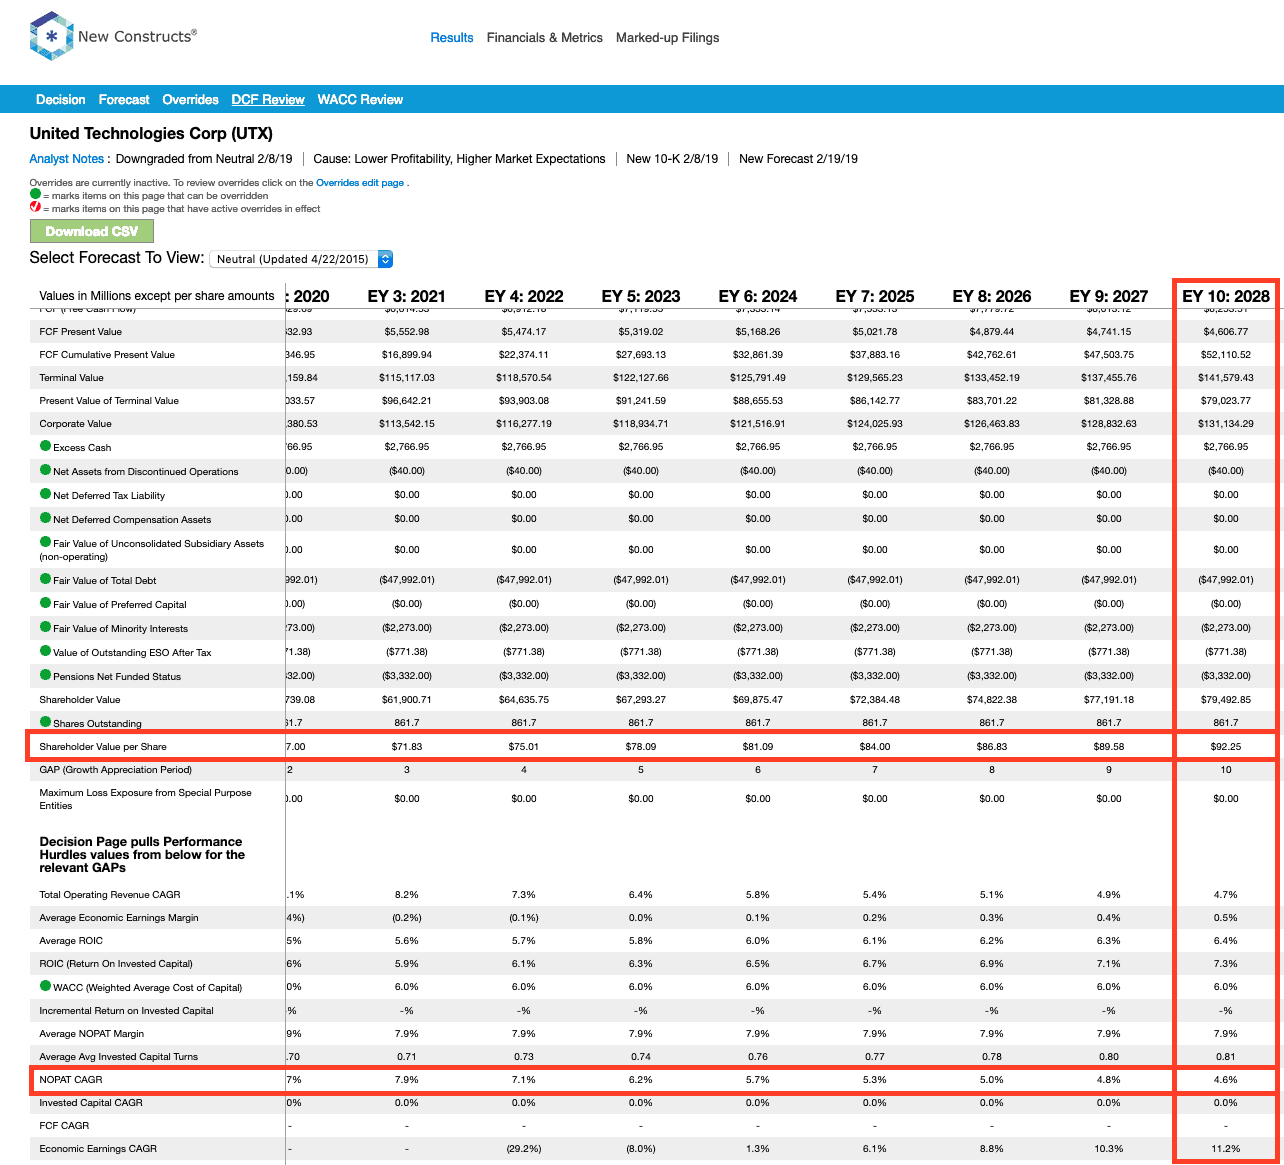The width and height of the screenshot is (1284, 1165).
Task: Open the Select Forecast To View dropdown
Action: pos(301,259)
